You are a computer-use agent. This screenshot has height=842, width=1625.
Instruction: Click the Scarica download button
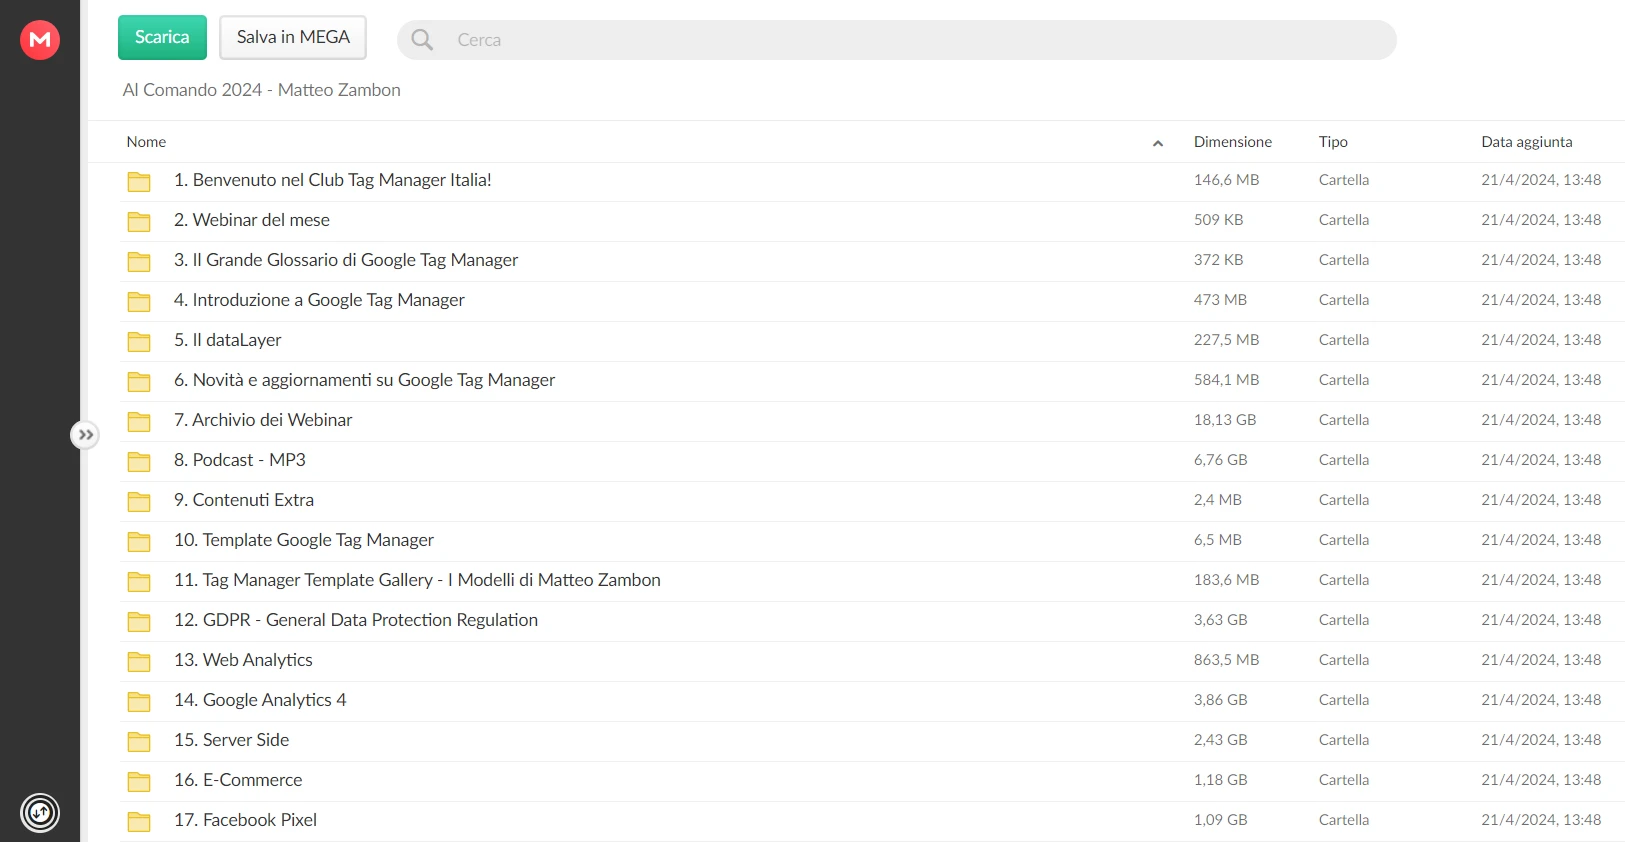tap(162, 37)
